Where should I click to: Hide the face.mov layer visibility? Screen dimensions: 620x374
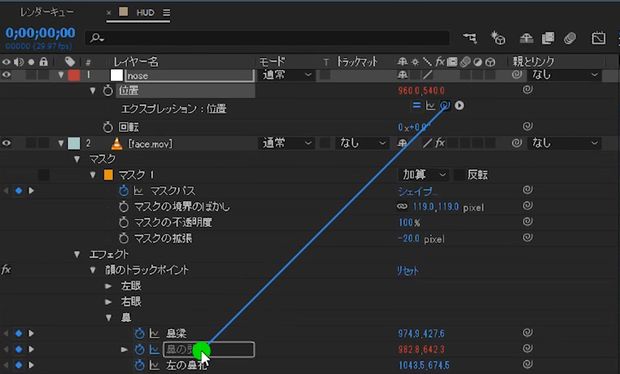[x=6, y=143]
